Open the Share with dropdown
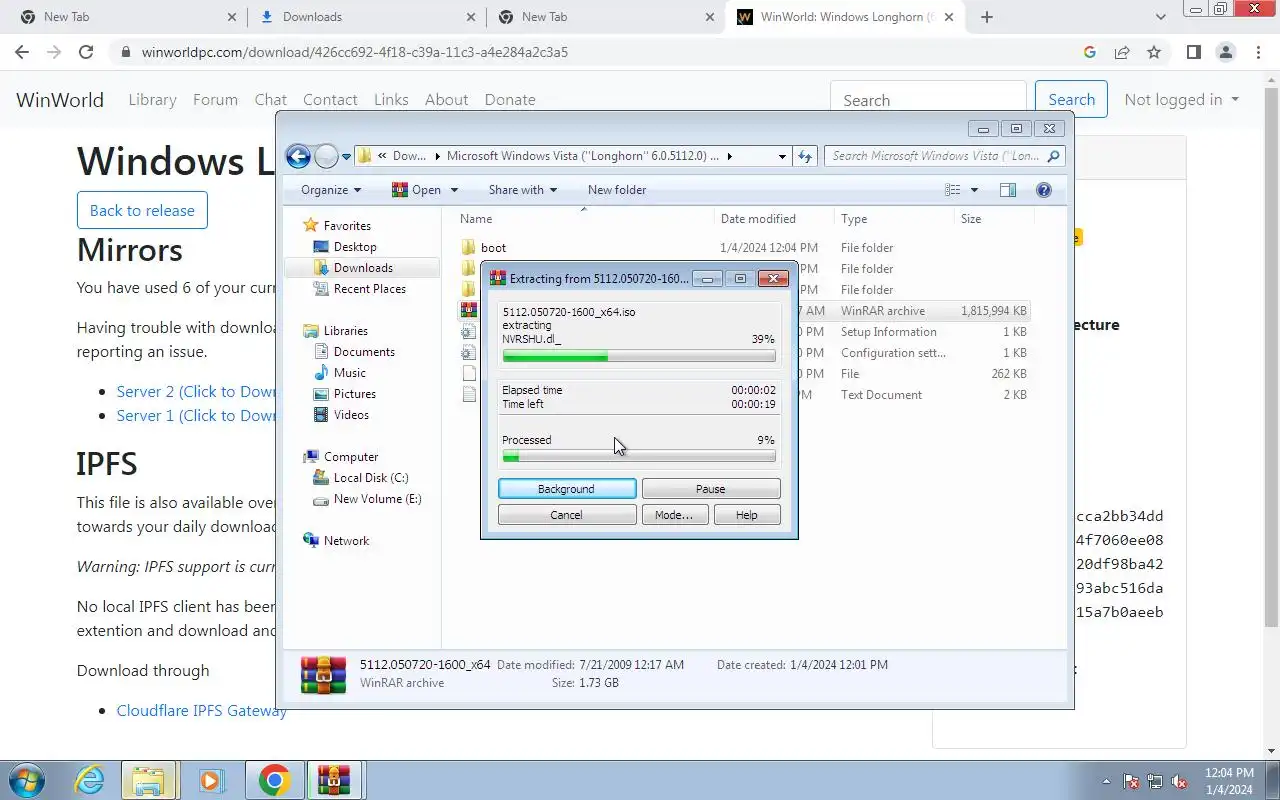Viewport: 1280px width, 800px height. (523, 190)
